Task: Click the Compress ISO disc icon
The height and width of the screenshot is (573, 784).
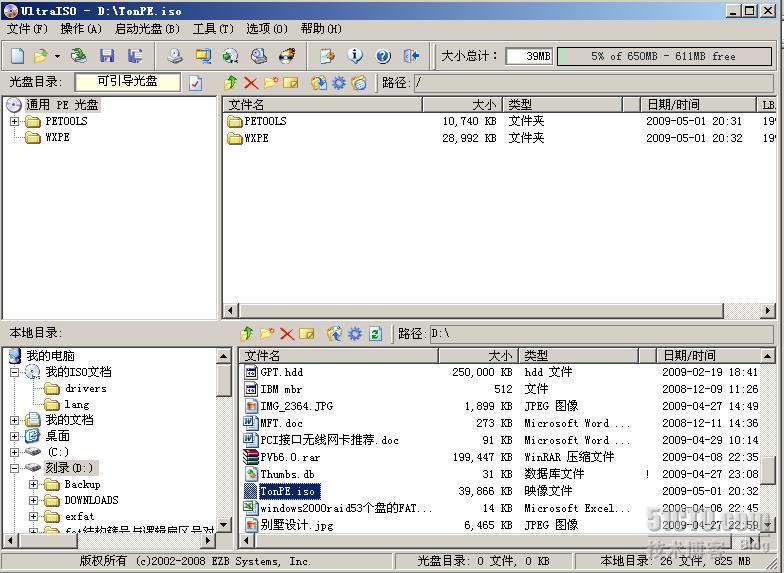Action: [x=230, y=56]
